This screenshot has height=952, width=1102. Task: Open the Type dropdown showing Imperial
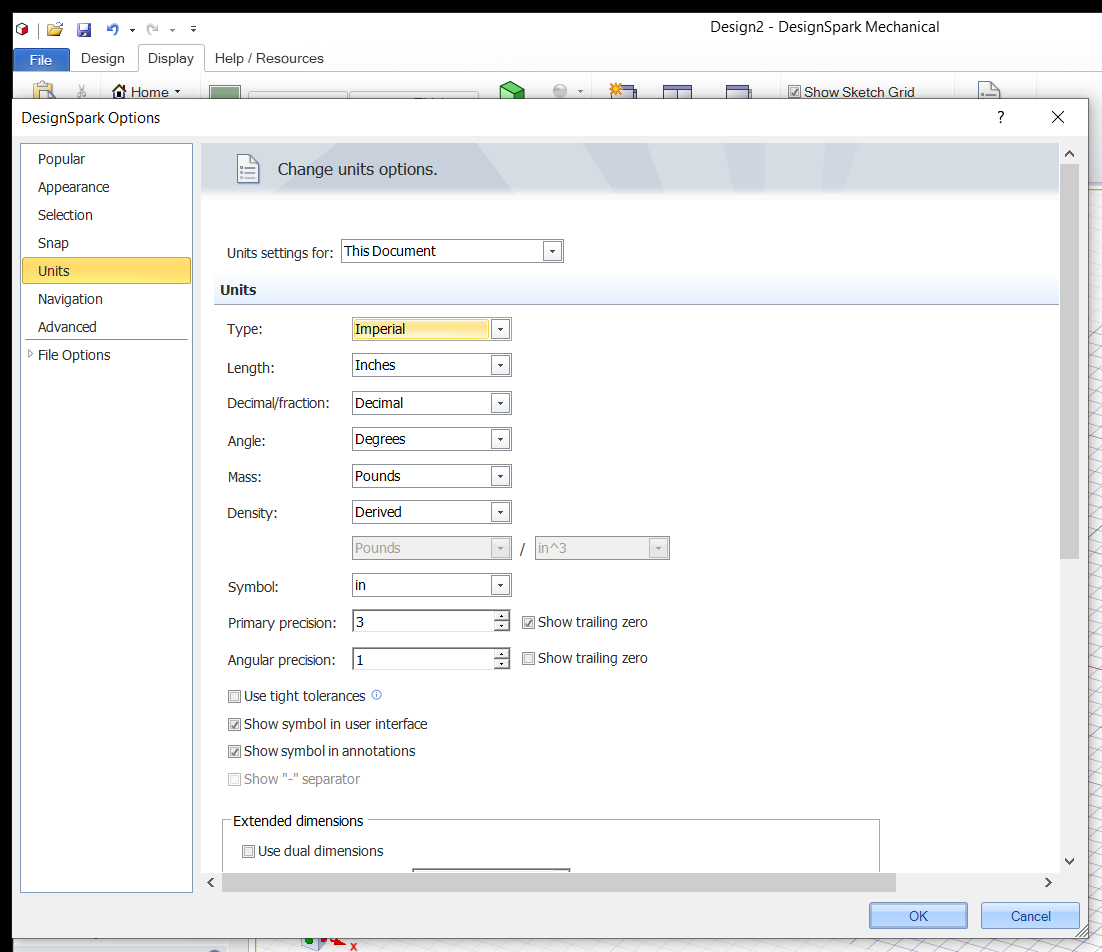tap(501, 329)
